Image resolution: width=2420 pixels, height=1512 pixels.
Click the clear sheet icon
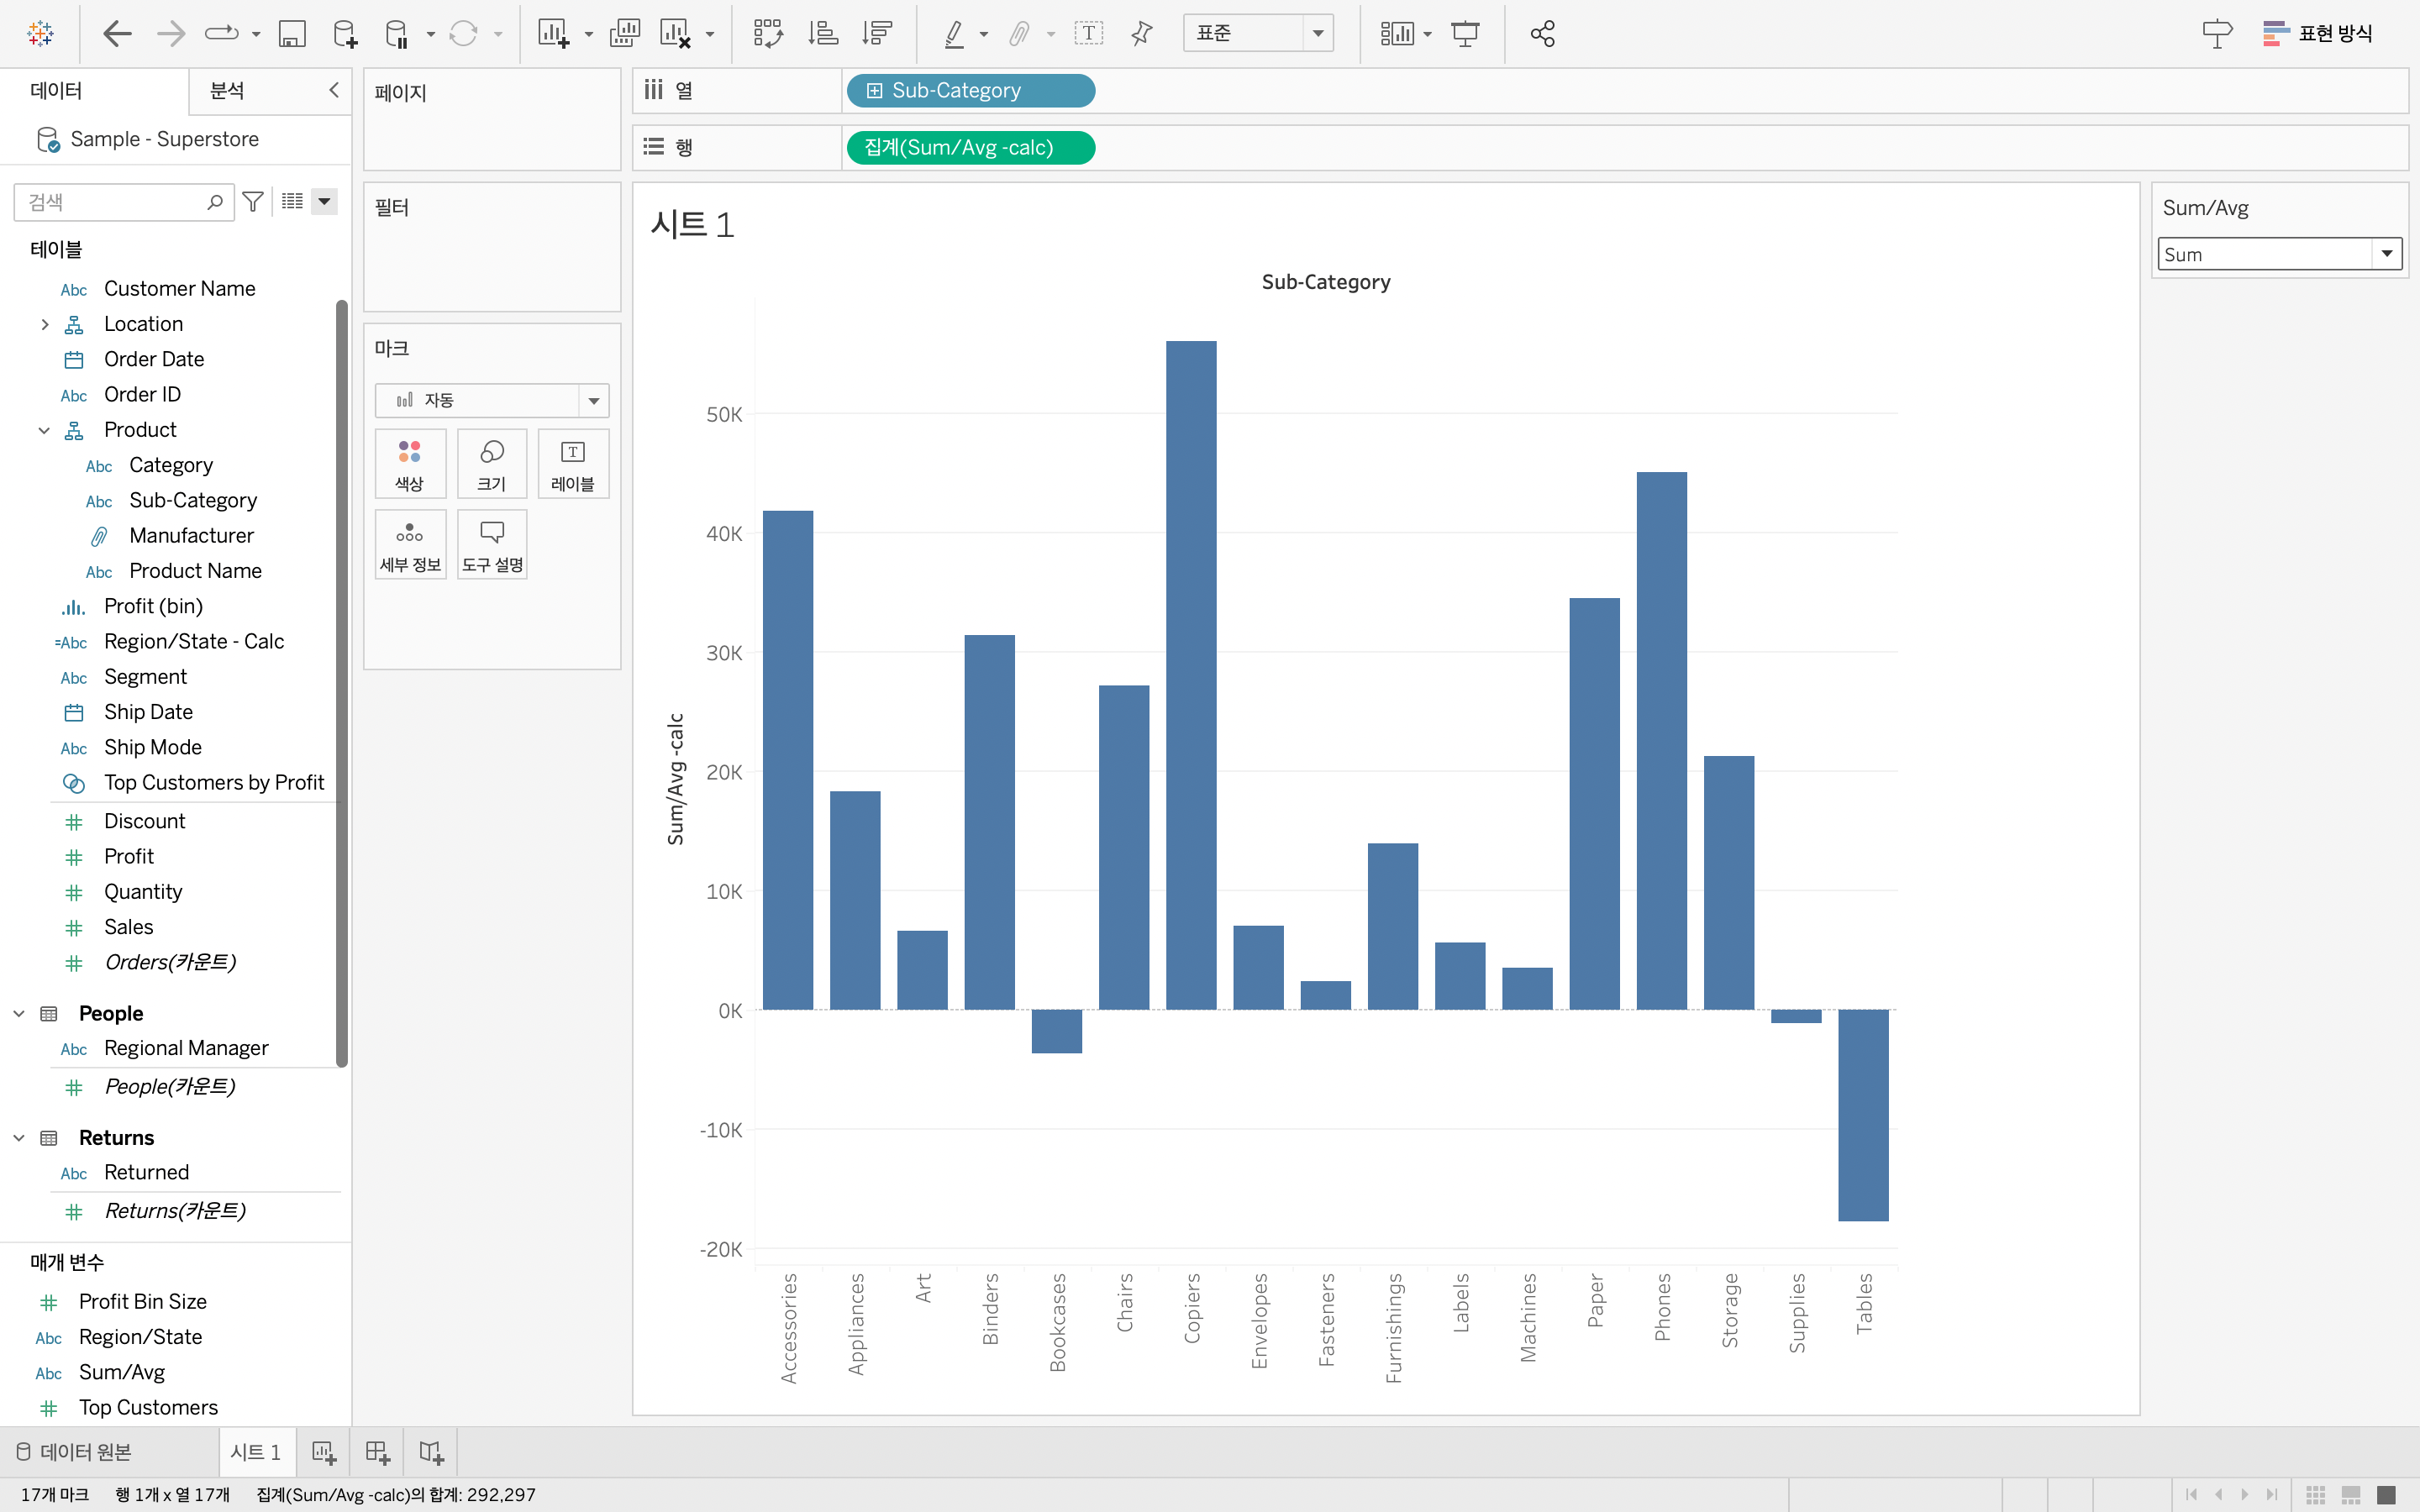coord(676,34)
